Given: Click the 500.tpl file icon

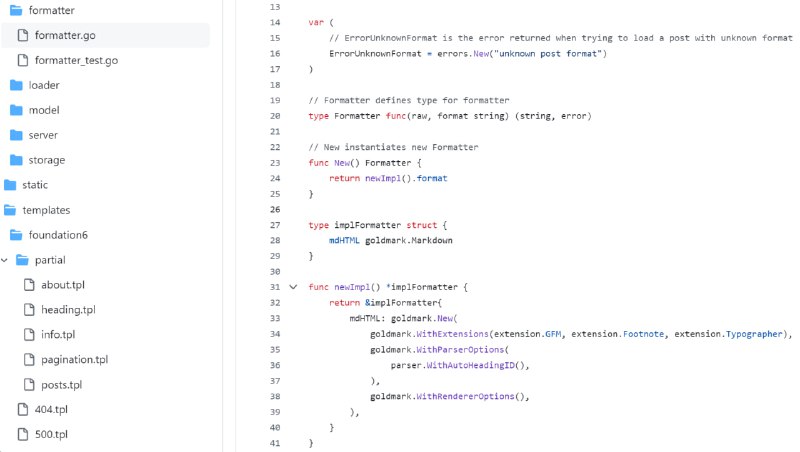Looking at the screenshot, I should point(22,435).
